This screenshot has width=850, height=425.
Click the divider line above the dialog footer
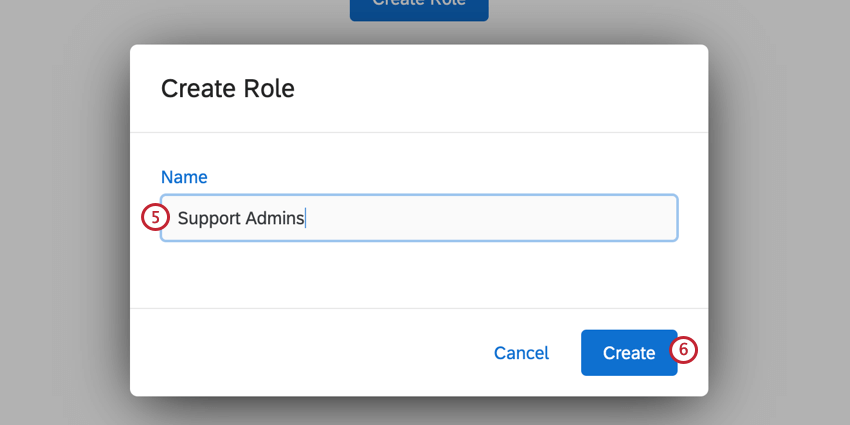point(419,308)
